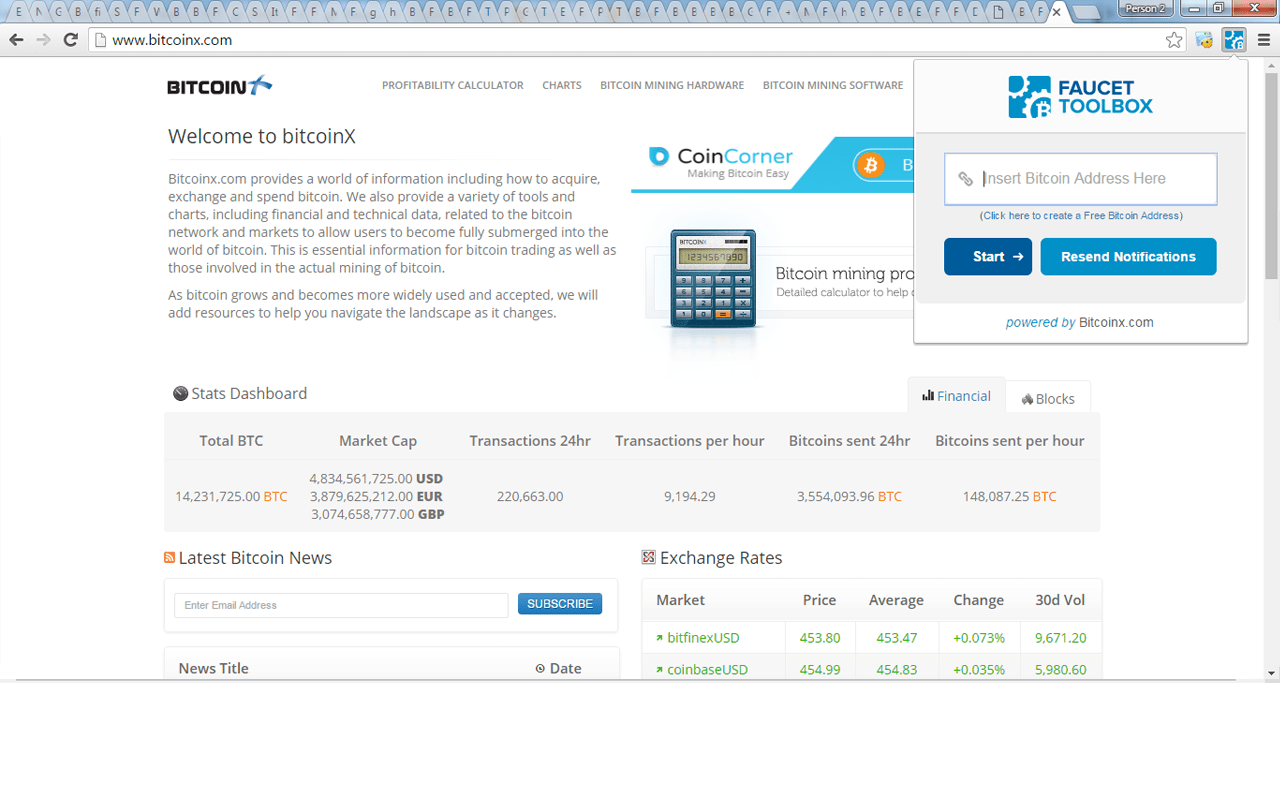This screenshot has width=1280, height=800.
Task: Click the puzzle-badge extension icon in toolbar
Action: [x=1203, y=39]
